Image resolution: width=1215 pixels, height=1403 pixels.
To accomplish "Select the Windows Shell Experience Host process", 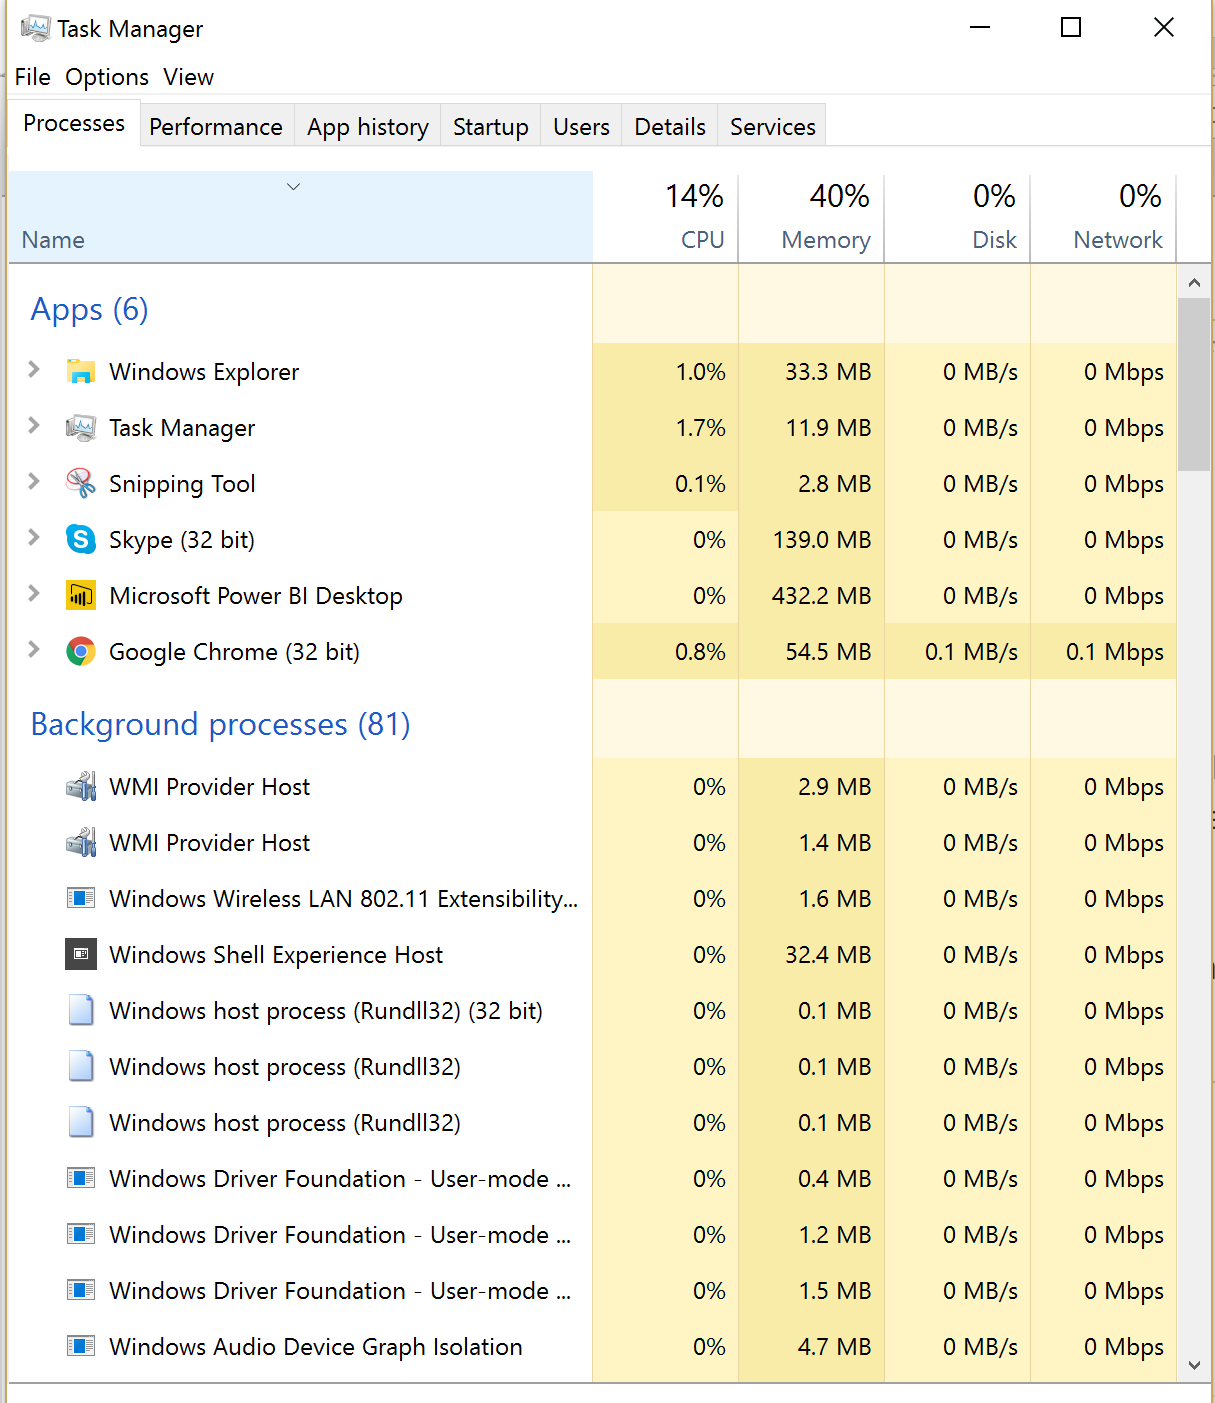I will (592, 955).
